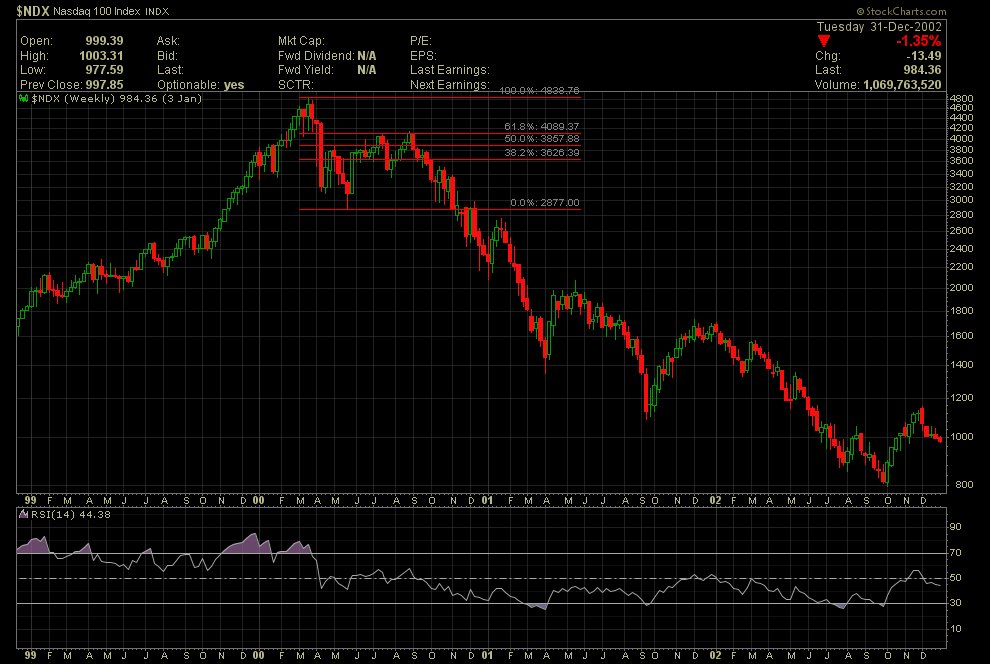The width and height of the screenshot is (990, 664).
Task: Select the 100.0% Fibonacci level label
Action: (540, 91)
